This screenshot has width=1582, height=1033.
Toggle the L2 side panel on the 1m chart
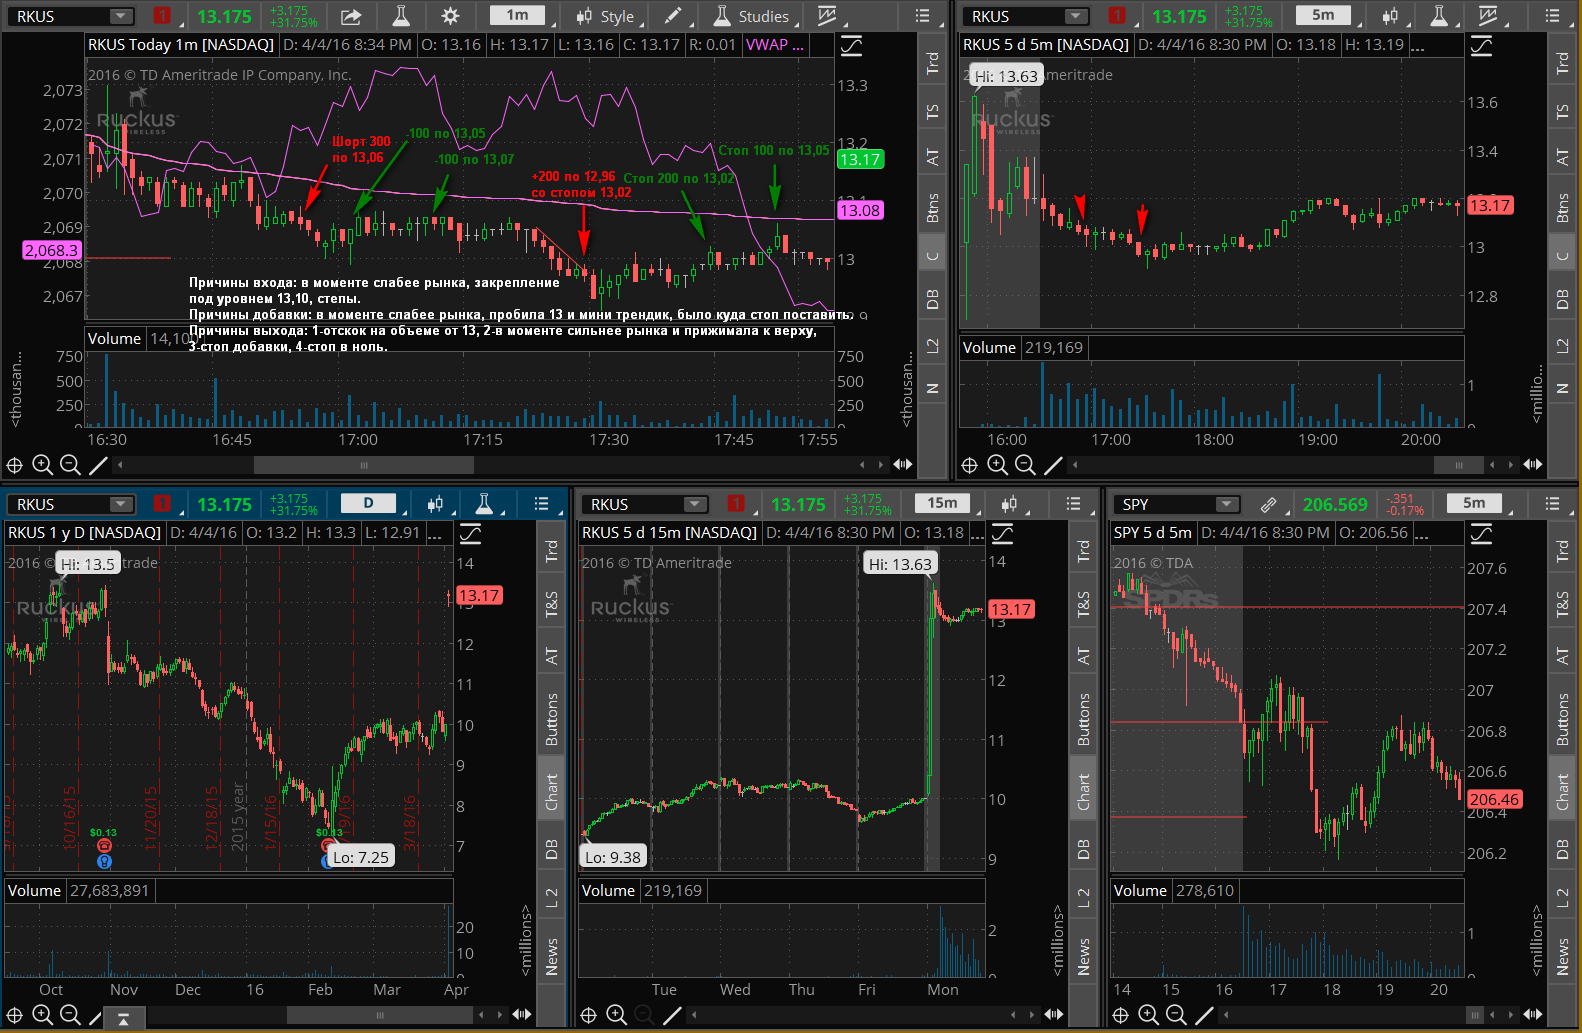click(x=932, y=346)
